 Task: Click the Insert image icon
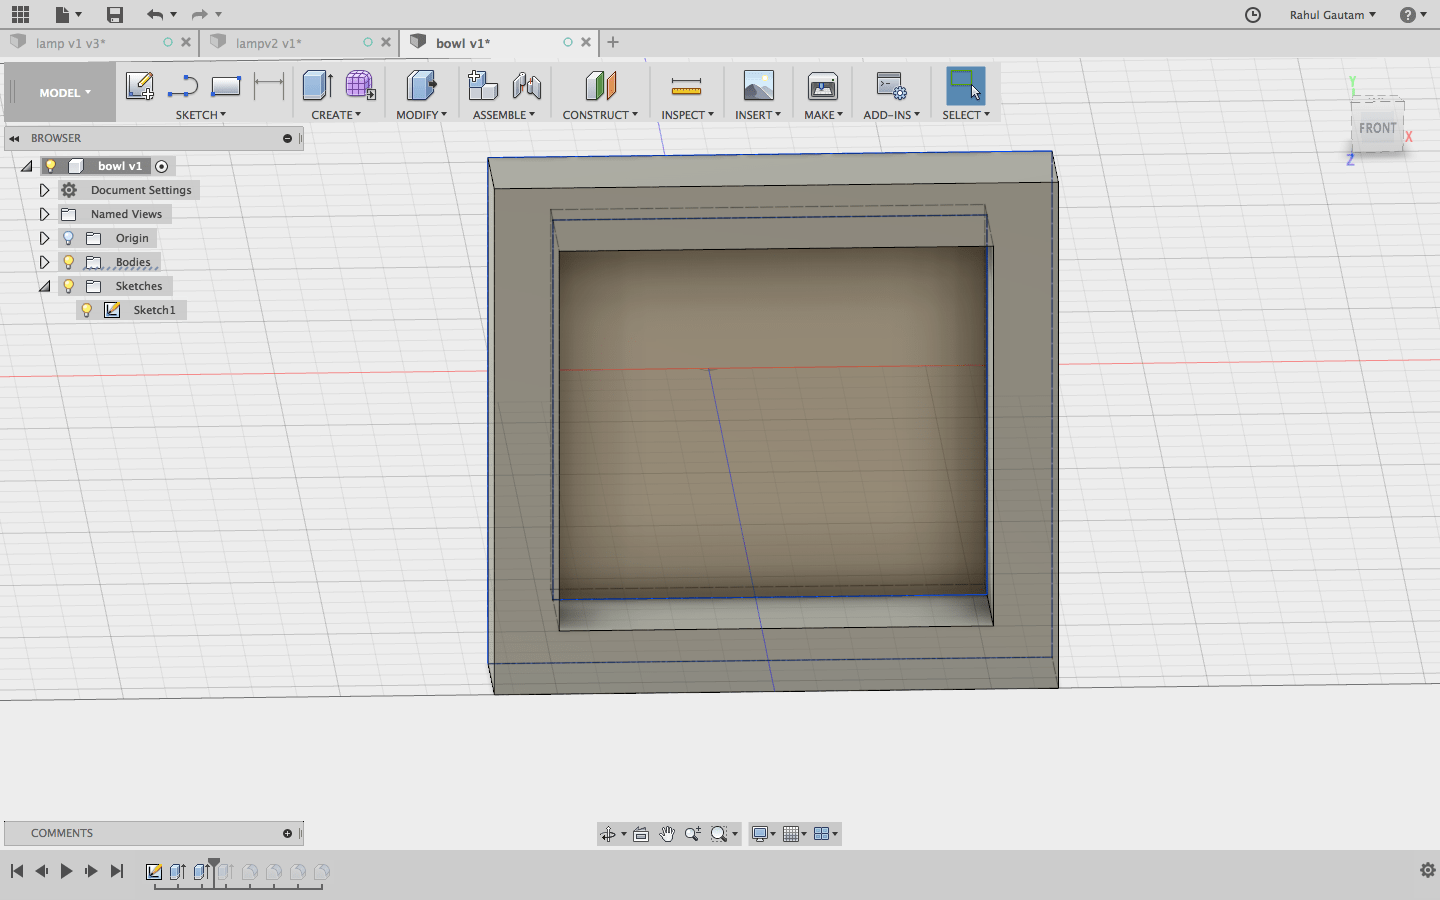[758, 86]
